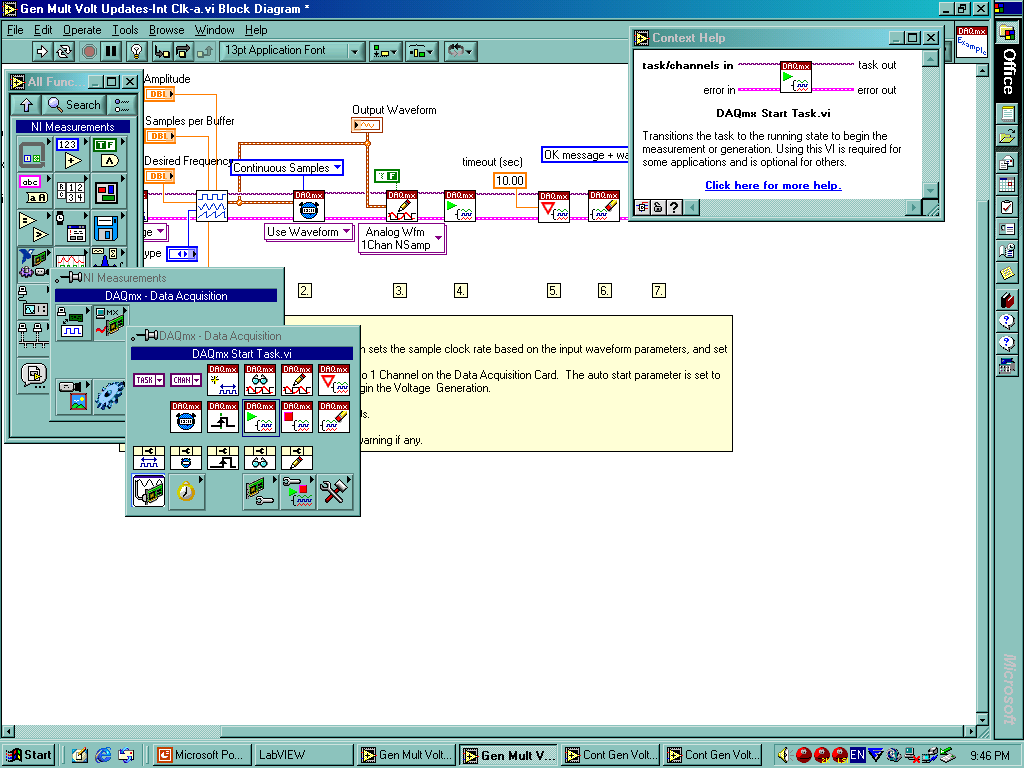Screen dimensions: 1024x768
Task: Switch to LabVIEW taskbar button
Action: [x=302, y=755]
